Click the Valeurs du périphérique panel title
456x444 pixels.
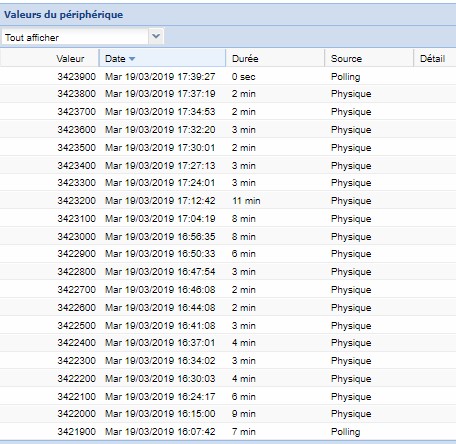click(63, 15)
